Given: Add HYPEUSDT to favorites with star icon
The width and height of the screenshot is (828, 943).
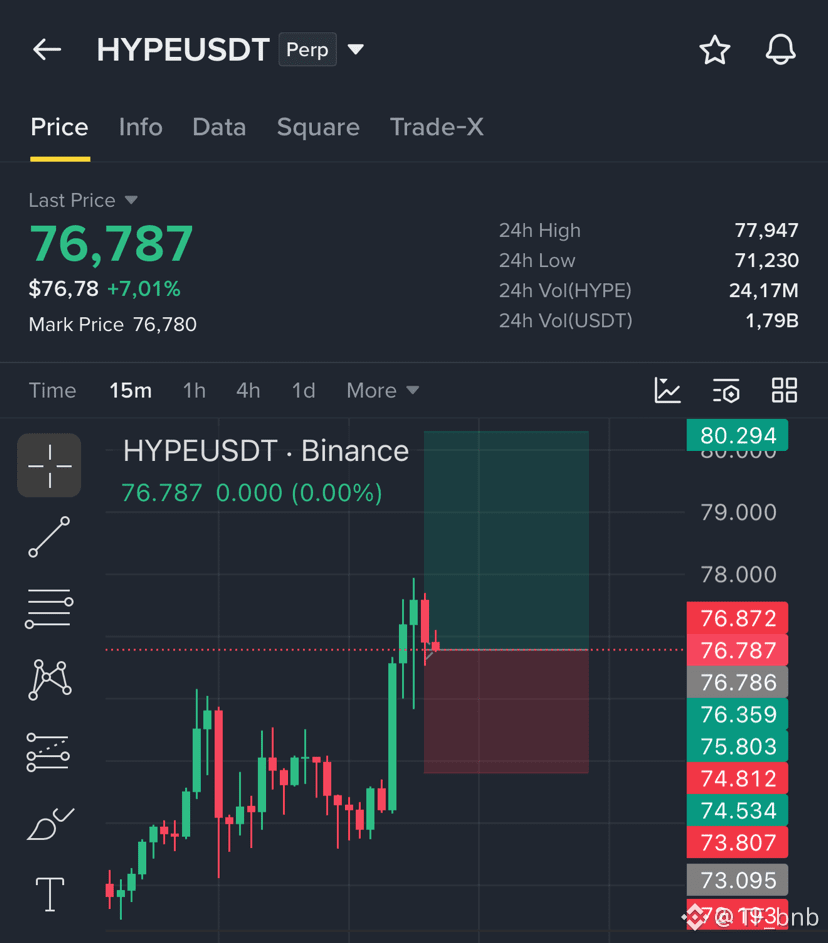Looking at the screenshot, I should pyautogui.click(x=714, y=50).
